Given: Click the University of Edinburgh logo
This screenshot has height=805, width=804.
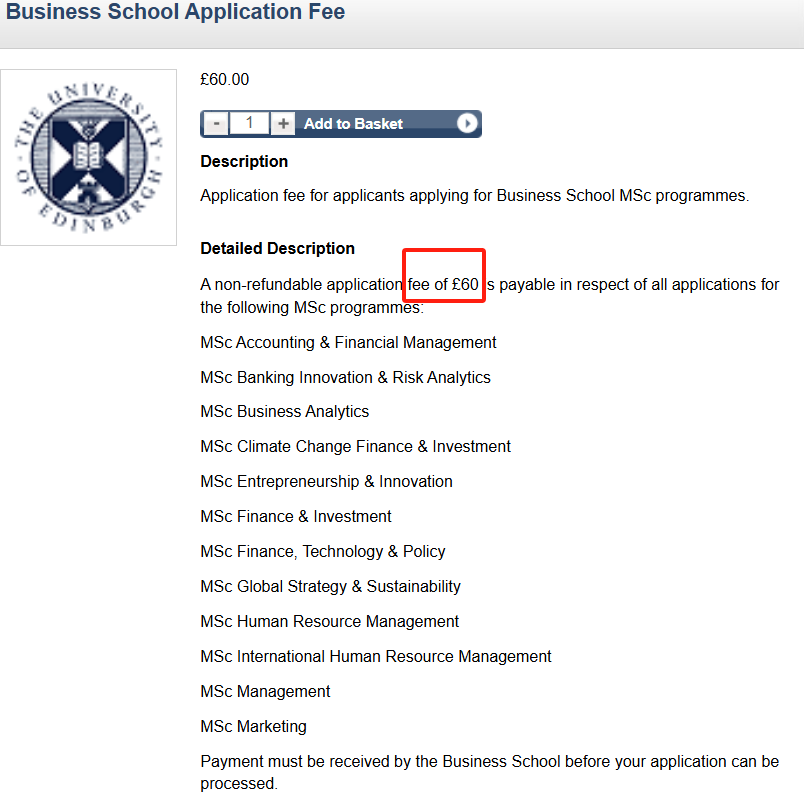Looking at the screenshot, I should tap(89, 157).
